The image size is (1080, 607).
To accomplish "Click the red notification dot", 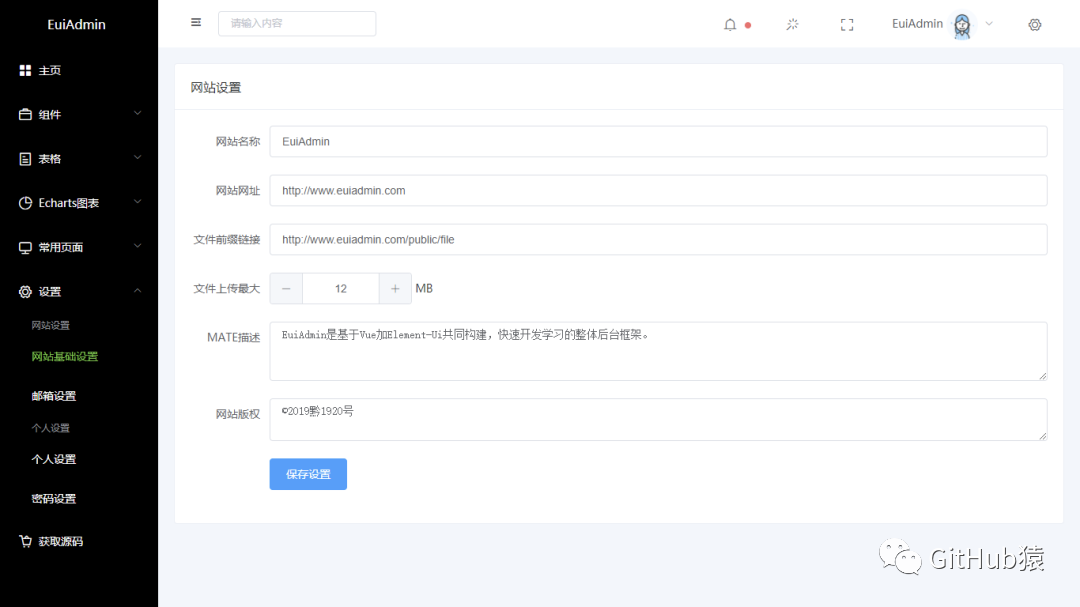I will click(748, 25).
